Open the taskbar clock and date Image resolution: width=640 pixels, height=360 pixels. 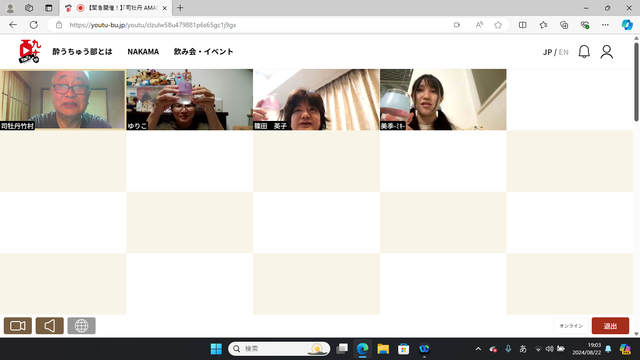587,349
